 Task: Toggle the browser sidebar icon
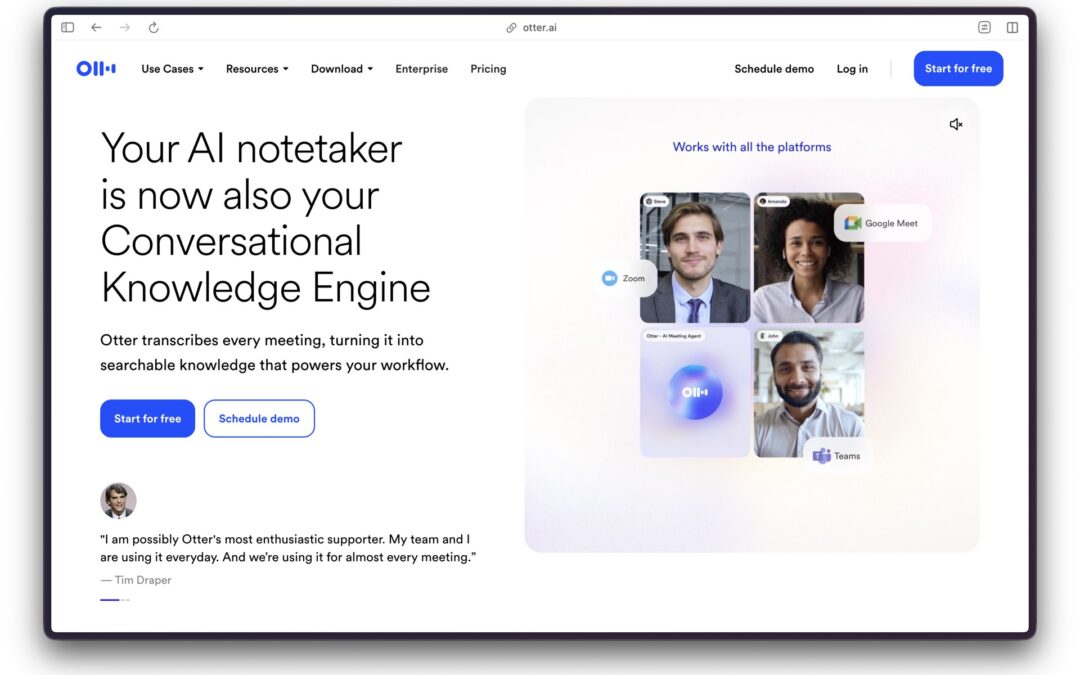(x=68, y=28)
